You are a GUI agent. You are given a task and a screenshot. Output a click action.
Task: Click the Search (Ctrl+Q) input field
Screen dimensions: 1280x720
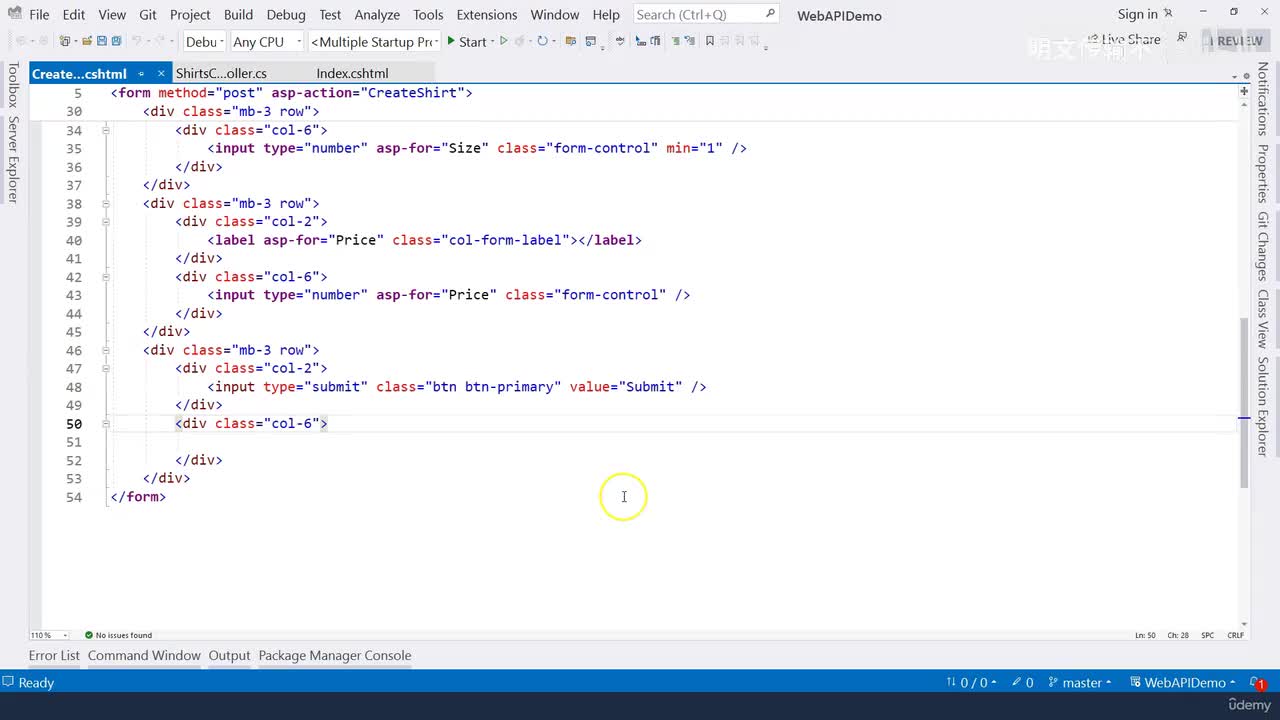click(x=706, y=14)
